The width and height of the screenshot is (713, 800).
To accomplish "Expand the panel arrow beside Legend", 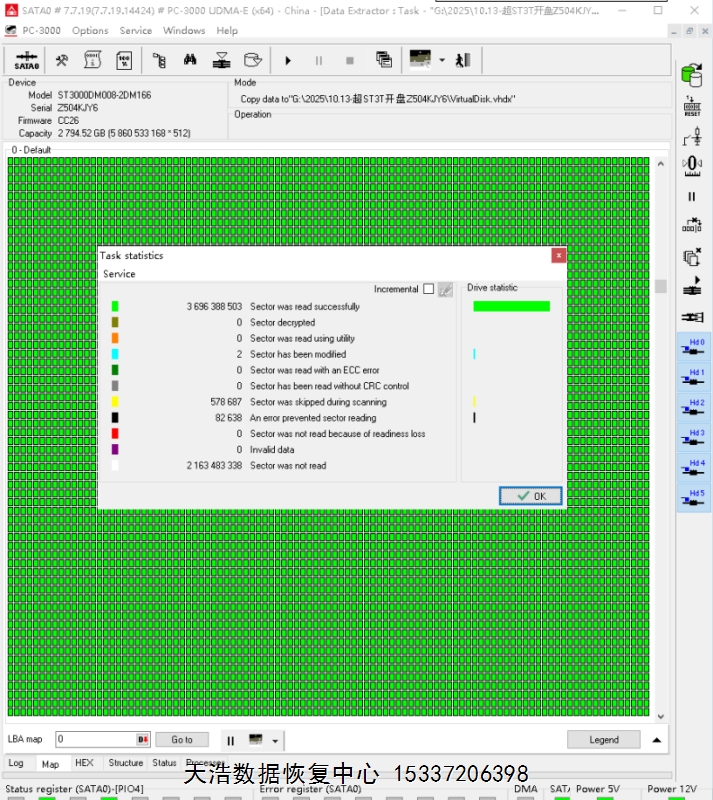I will pyautogui.click(x=657, y=740).
